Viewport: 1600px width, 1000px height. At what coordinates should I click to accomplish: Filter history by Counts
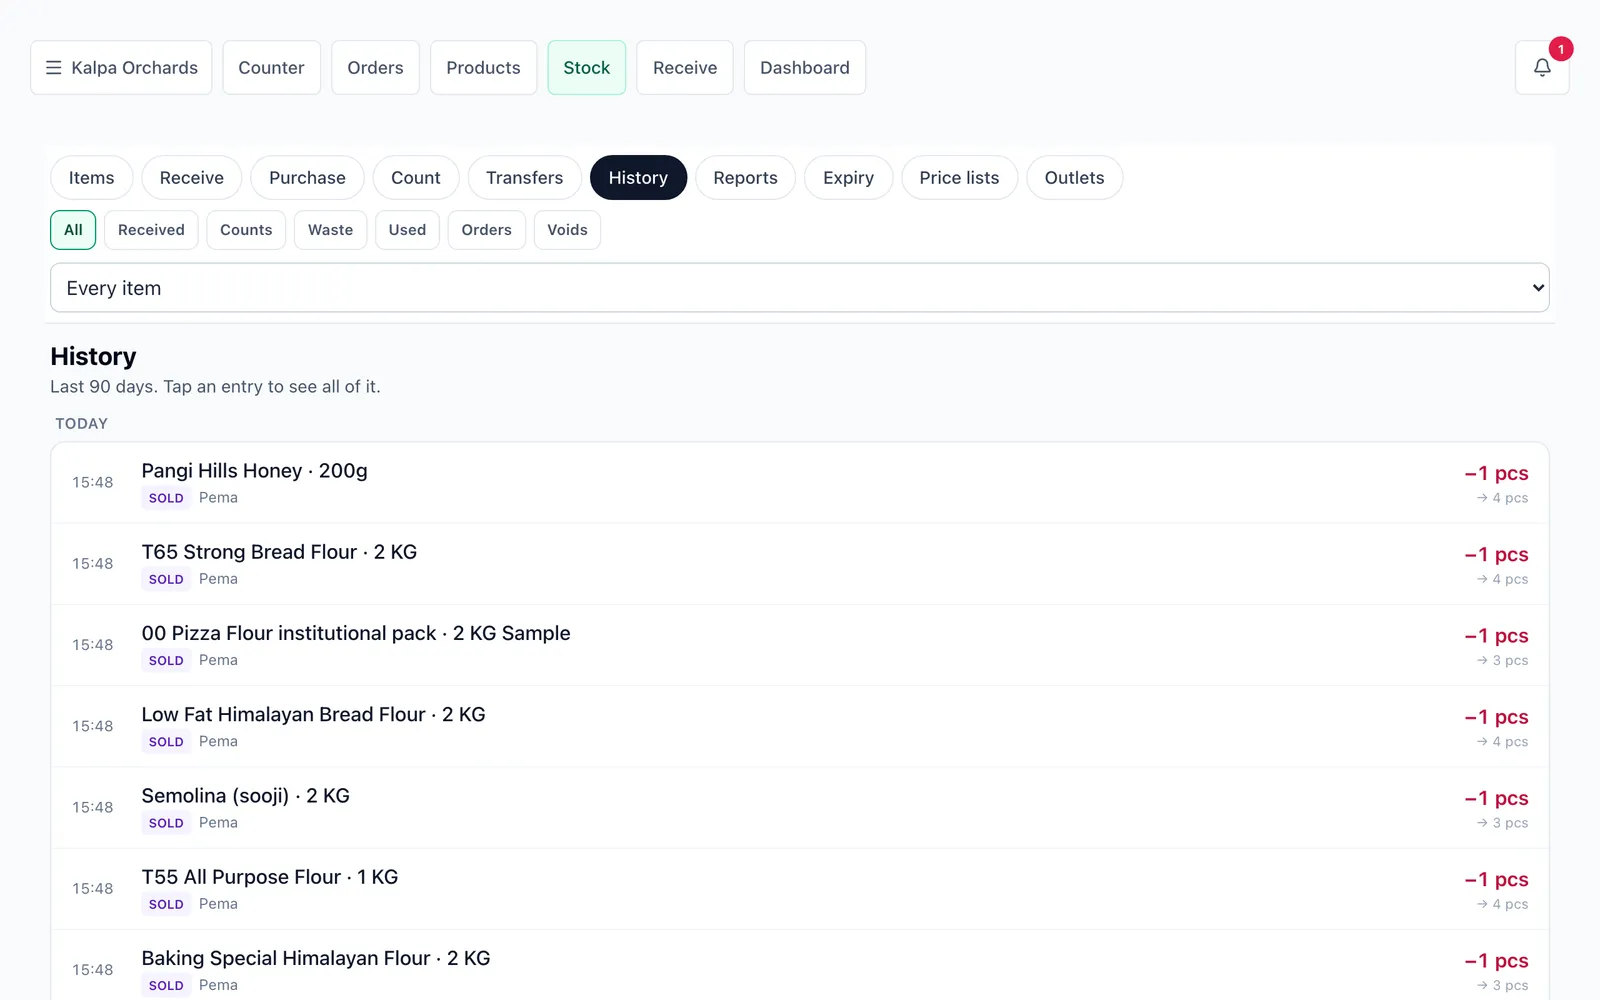coord(246,229)
